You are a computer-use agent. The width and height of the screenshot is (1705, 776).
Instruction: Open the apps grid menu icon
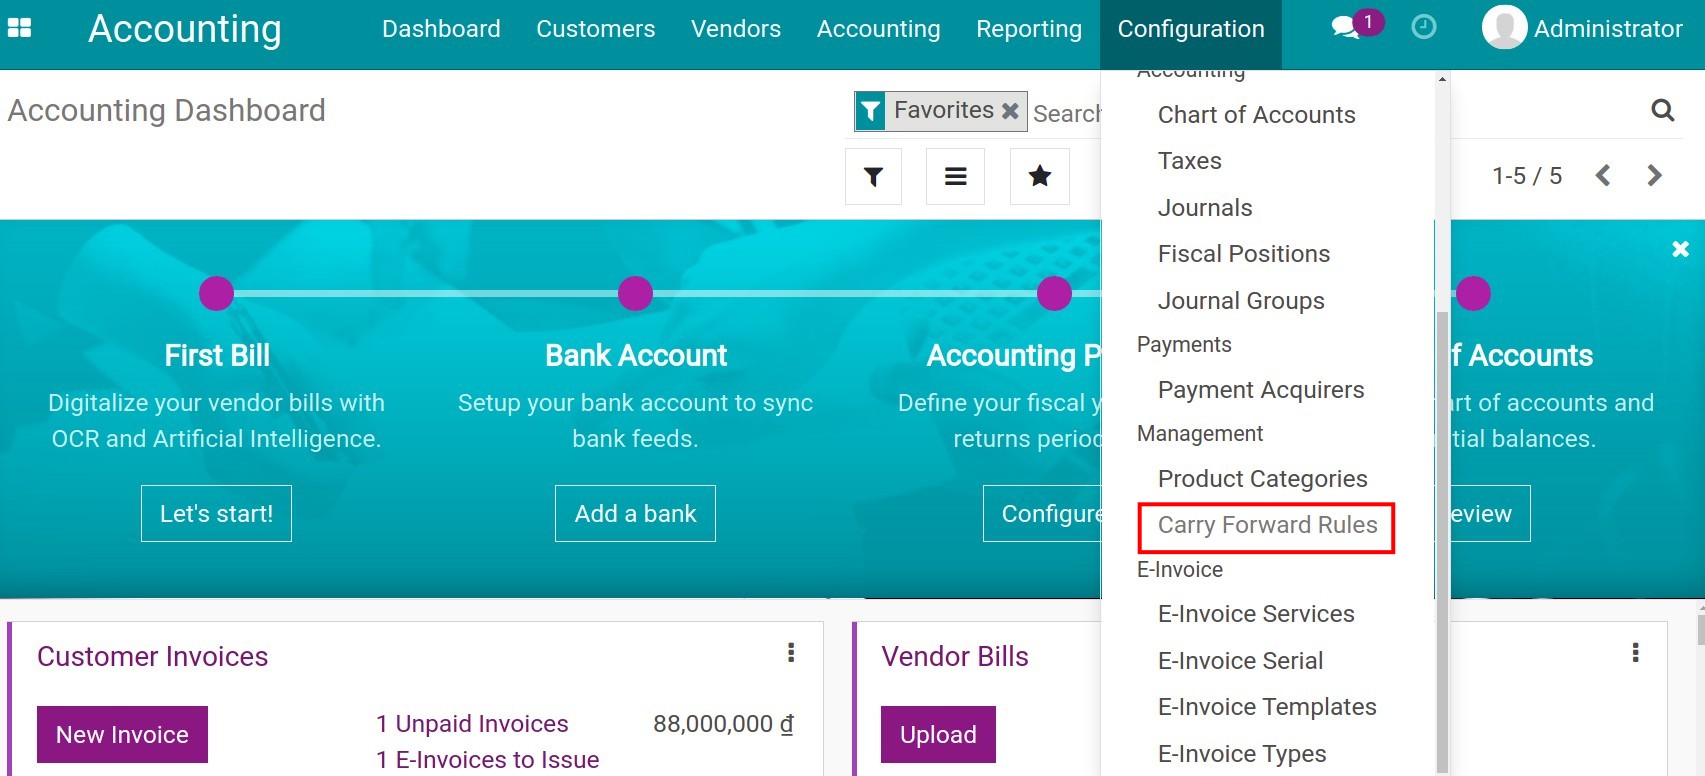click(19, 28)
